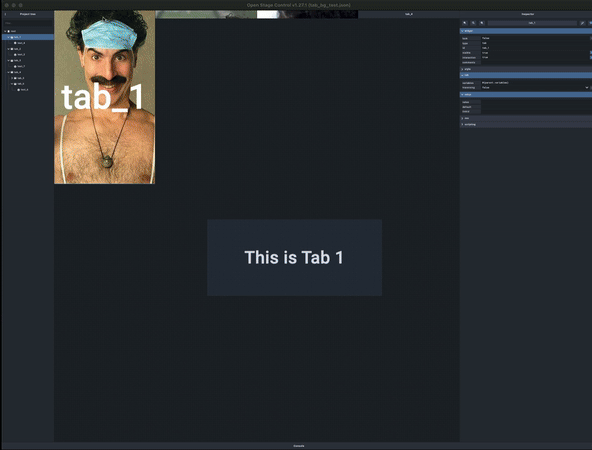The image size is (592, 450).
Task: Select the tab_1 image tab
Action: pos(105,97)
